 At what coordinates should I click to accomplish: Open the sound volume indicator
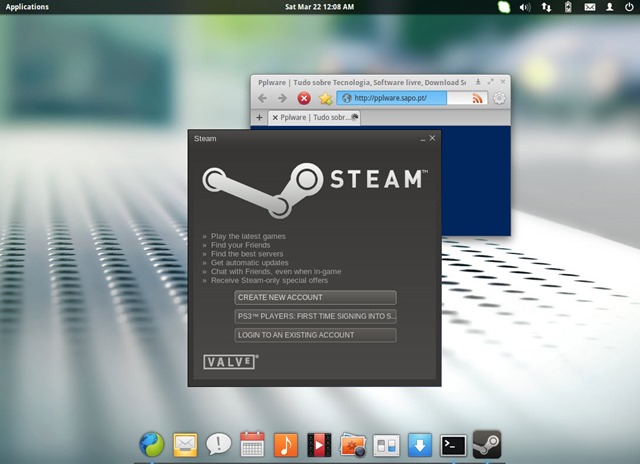tap(525, 7)
